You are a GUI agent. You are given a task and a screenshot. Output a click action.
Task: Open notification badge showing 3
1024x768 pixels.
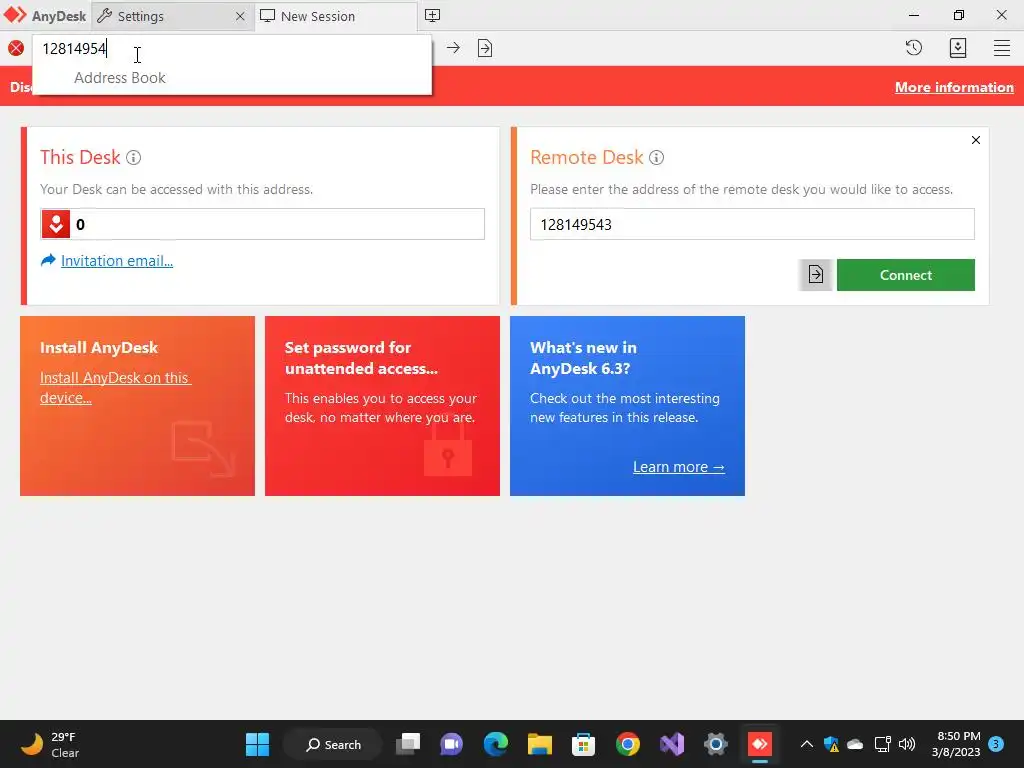[x=996, y=744]
